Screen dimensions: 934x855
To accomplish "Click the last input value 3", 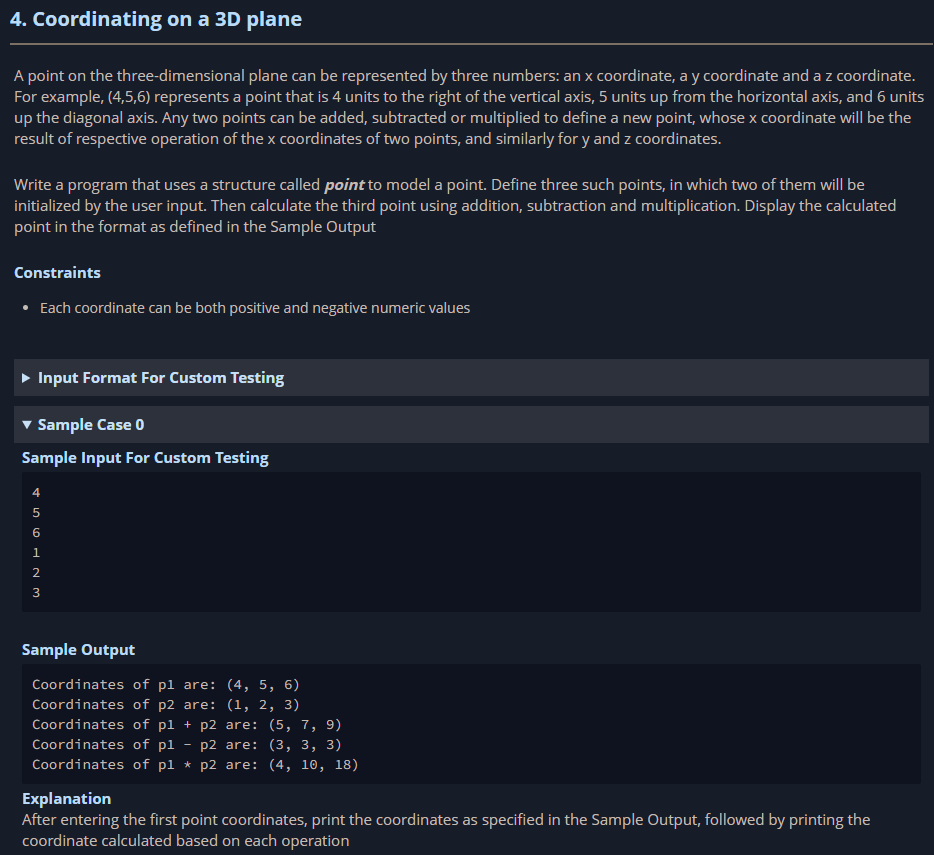I will click(36, 592).
